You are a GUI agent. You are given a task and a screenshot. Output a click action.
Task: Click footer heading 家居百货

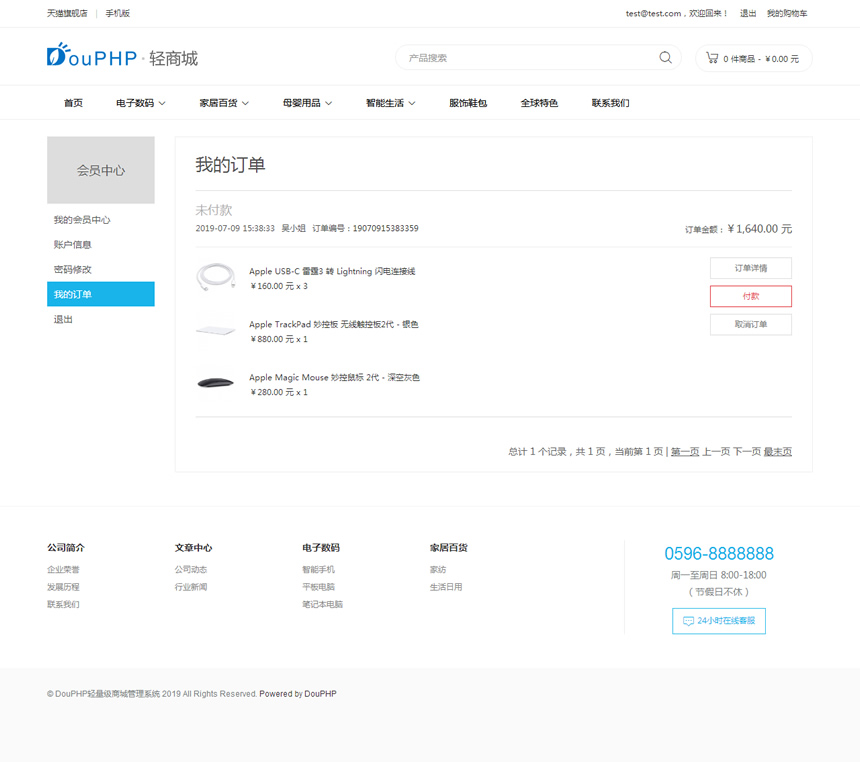point(449,547)
